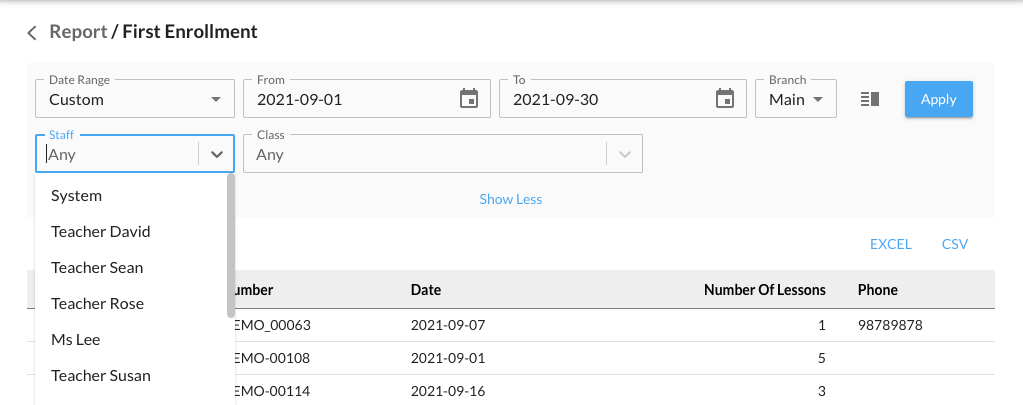Open the To date calendar picker
The image size is (1023, 405).
point(725,99)
